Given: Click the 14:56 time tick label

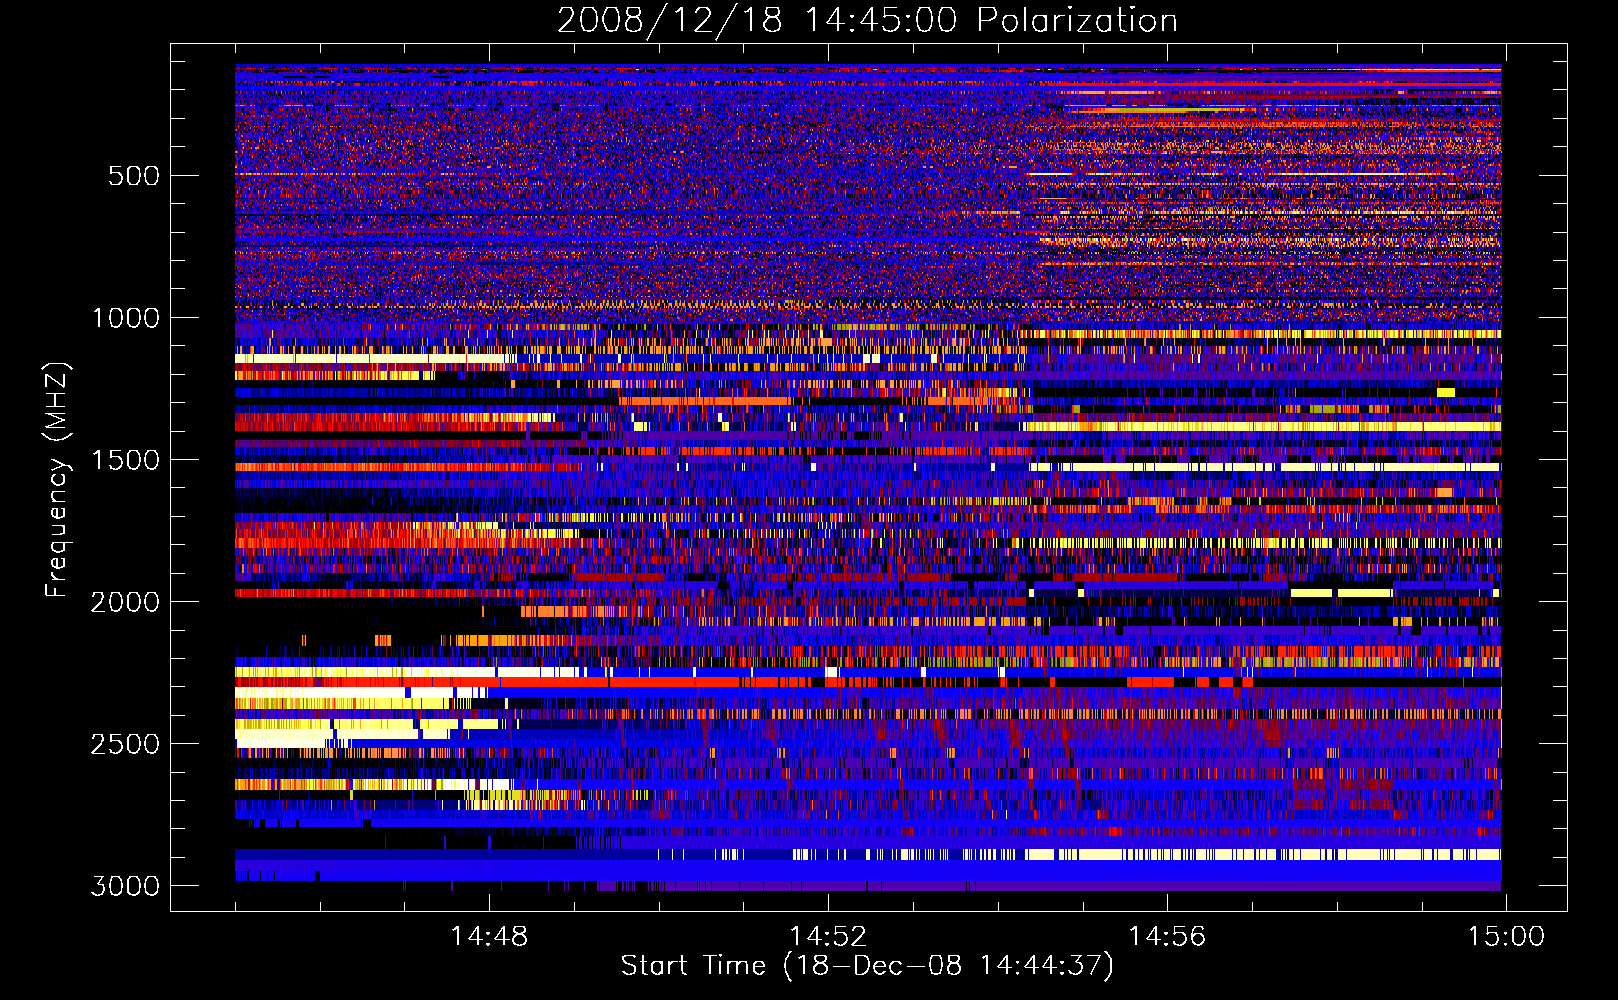Looking at the screenshot, I should pos(1167,937).
